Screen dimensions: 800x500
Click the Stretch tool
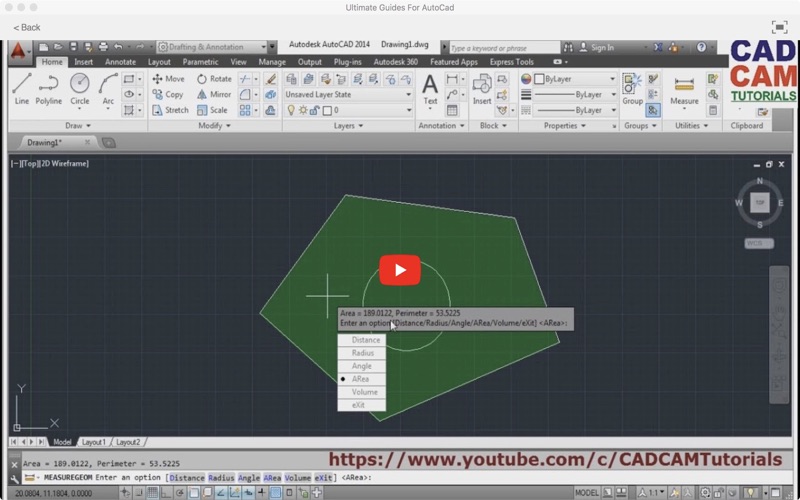170,110
